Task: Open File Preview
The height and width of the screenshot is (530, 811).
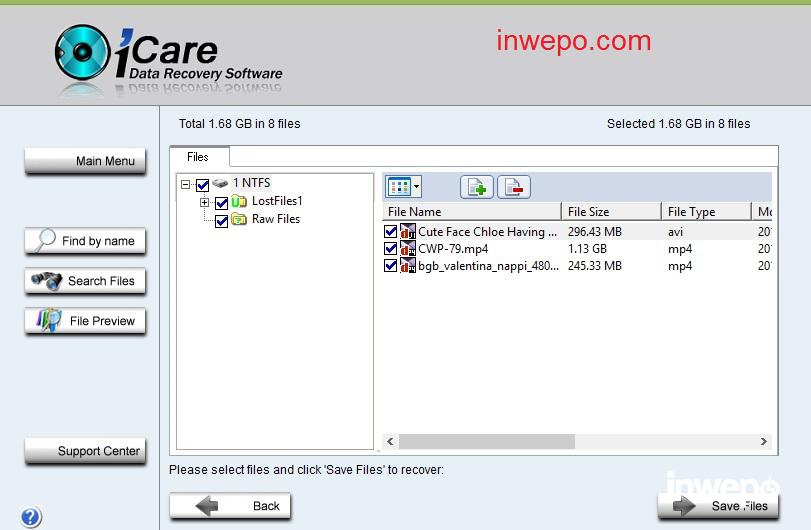Action: 85,321
